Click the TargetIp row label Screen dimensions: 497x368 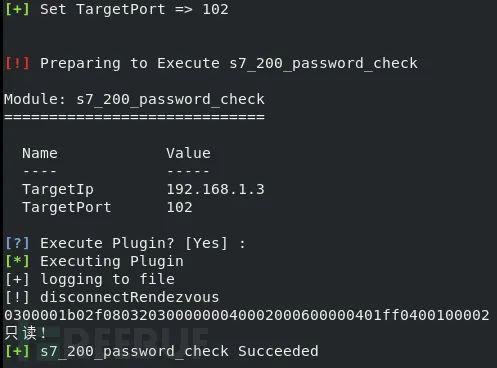click(58, 189)
